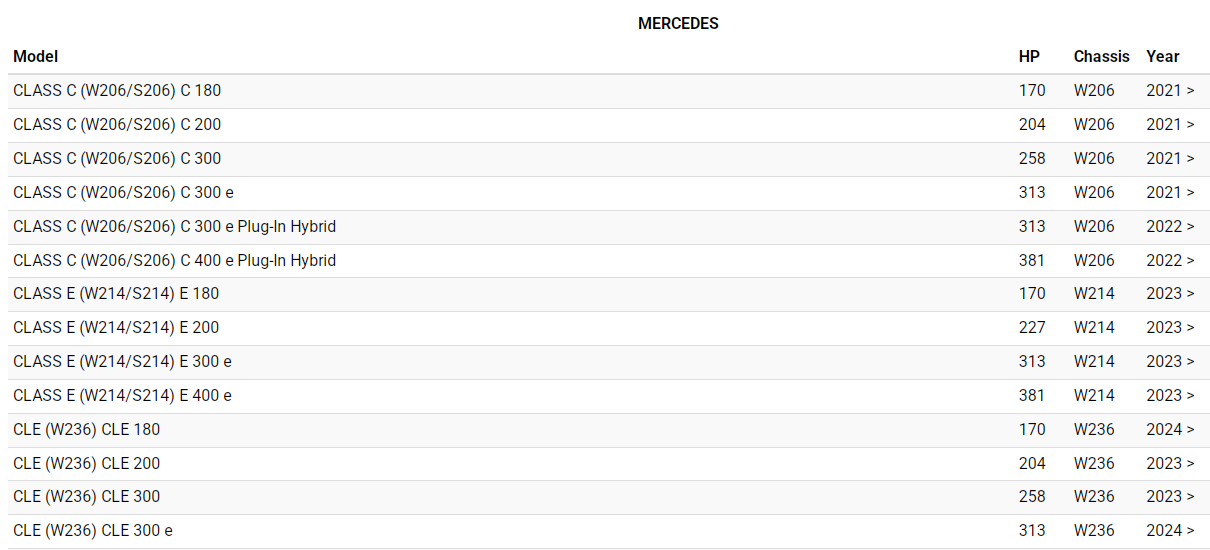Viewport: 1210px width, 550px height.
Task: Click the HP column header
Action: coord(1029,56)
